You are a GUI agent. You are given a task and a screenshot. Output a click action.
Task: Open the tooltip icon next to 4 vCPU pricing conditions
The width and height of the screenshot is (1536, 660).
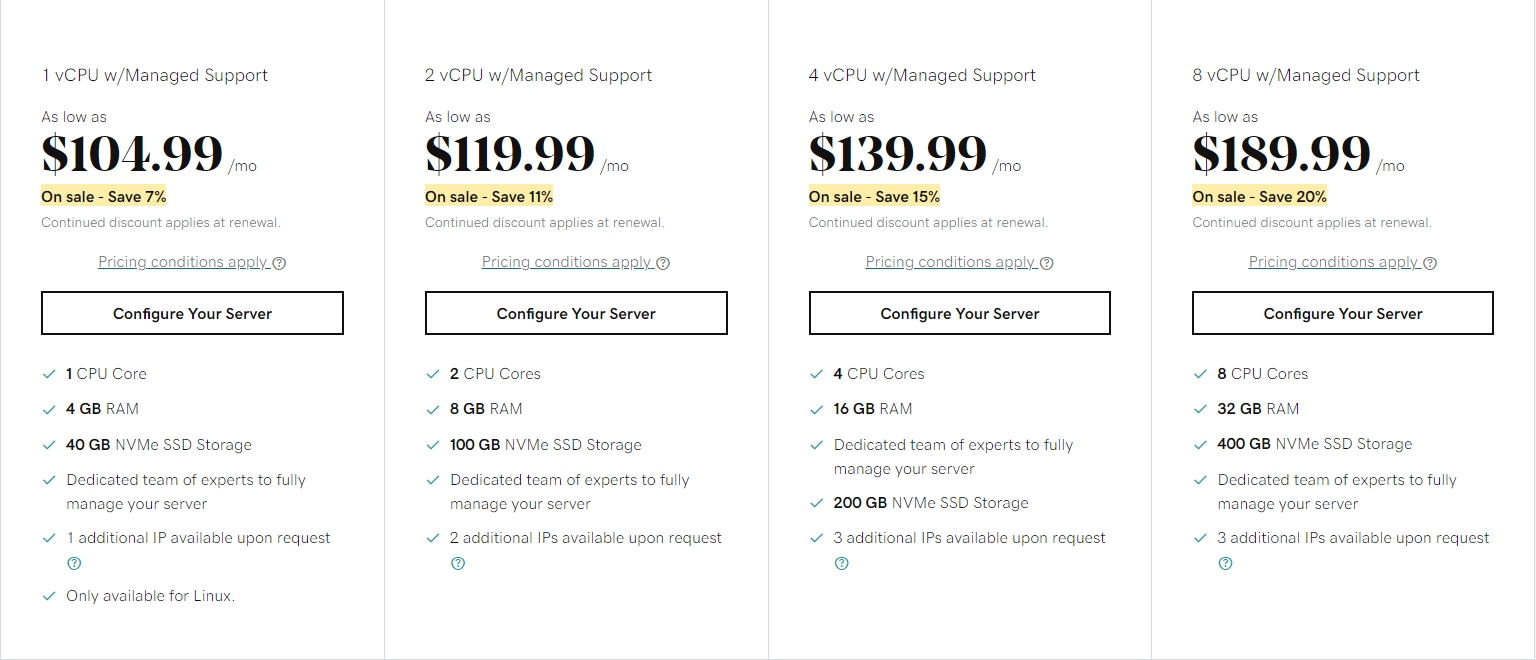coord(1046,262)
